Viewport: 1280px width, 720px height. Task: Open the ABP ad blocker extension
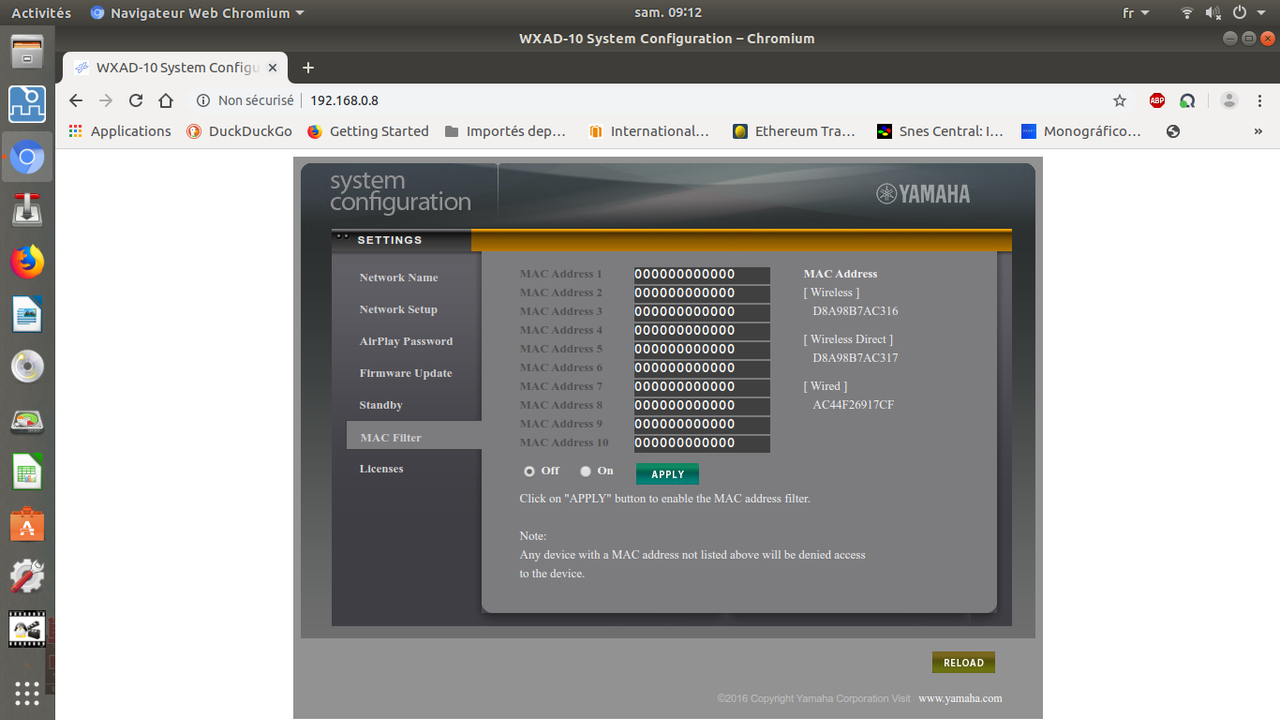pos(1157,100)
